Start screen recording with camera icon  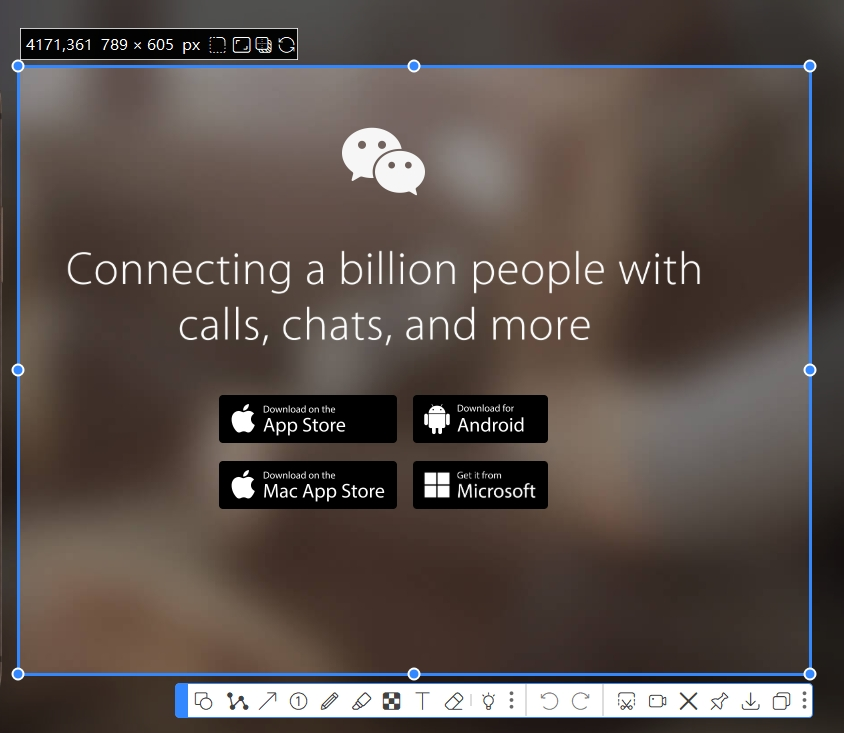tap(657, 701)
